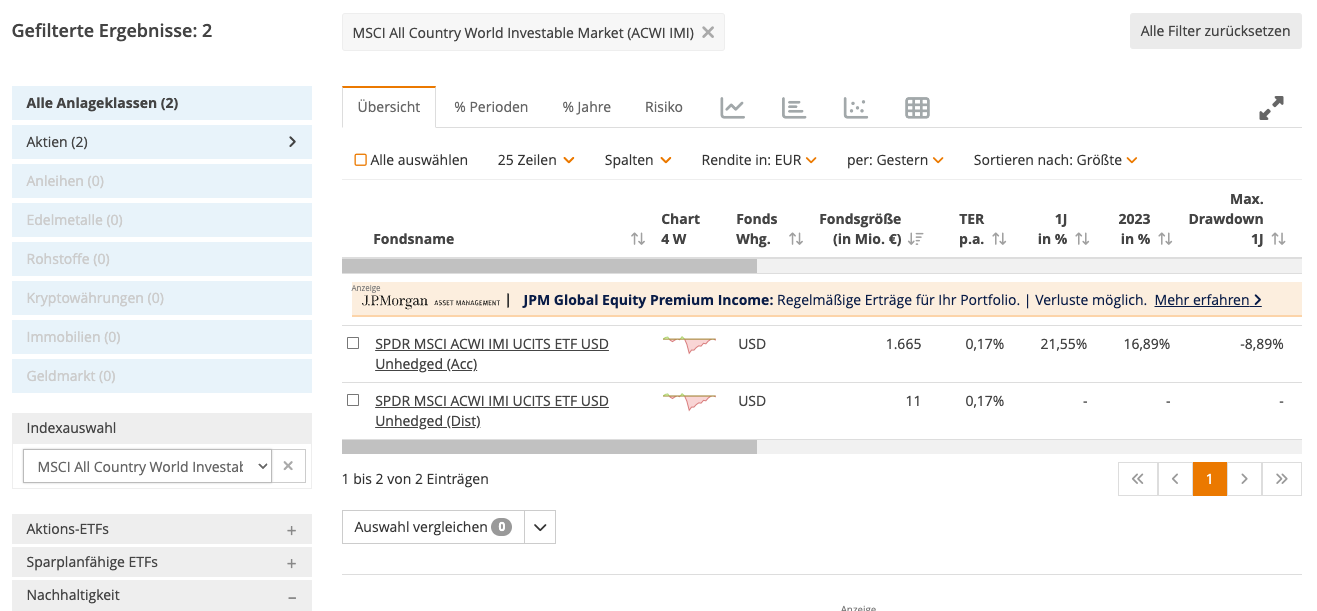Sort by TER p.a. column arrows
The height and width of the screenshot is (611, 1317).
999,239
